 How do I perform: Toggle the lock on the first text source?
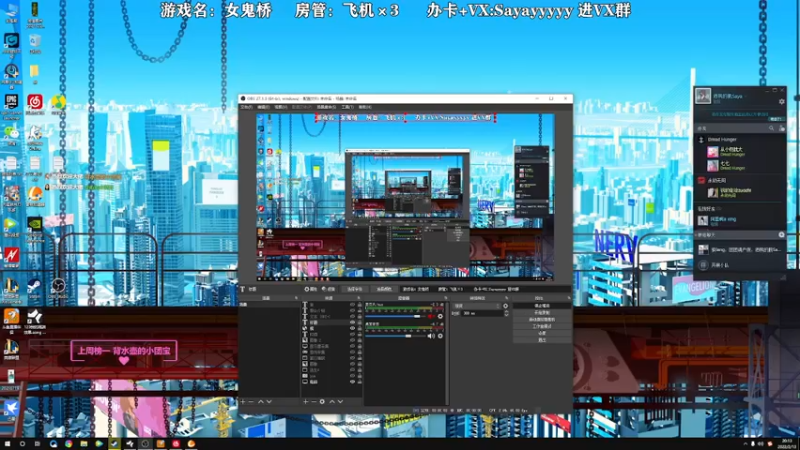(359, 305)
